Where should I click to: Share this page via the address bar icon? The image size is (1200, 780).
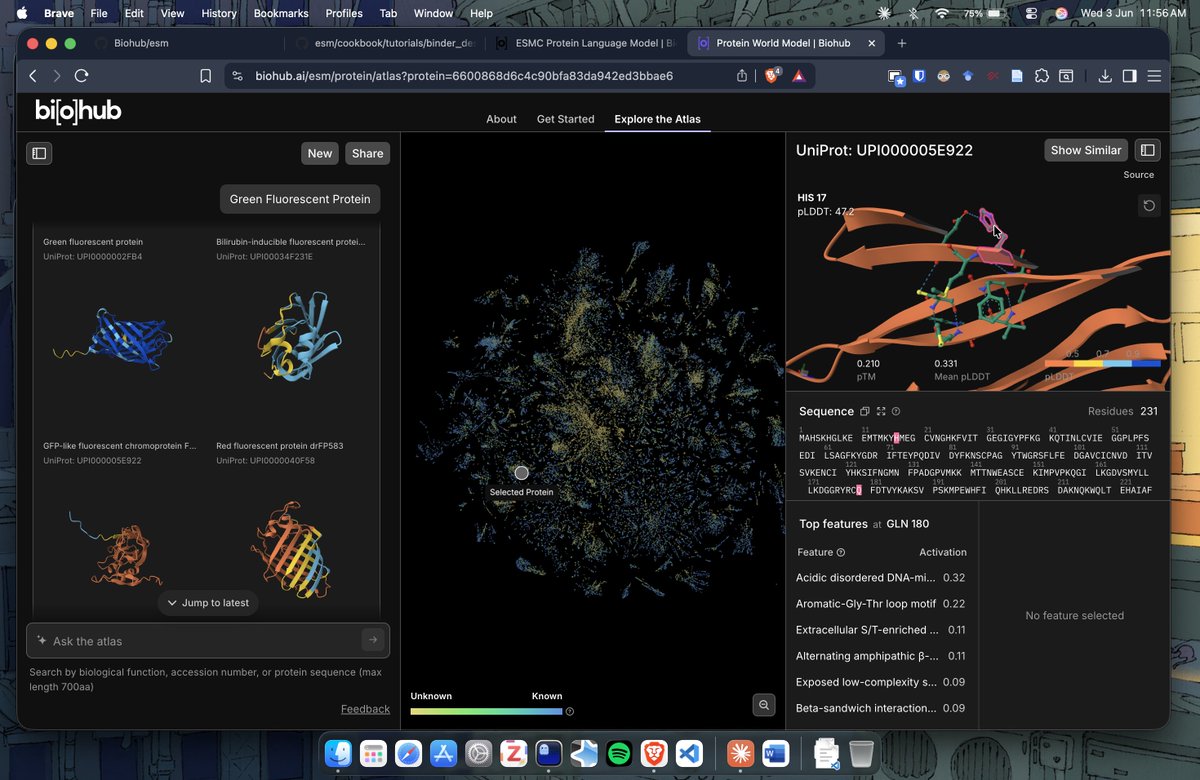(742, 76)
